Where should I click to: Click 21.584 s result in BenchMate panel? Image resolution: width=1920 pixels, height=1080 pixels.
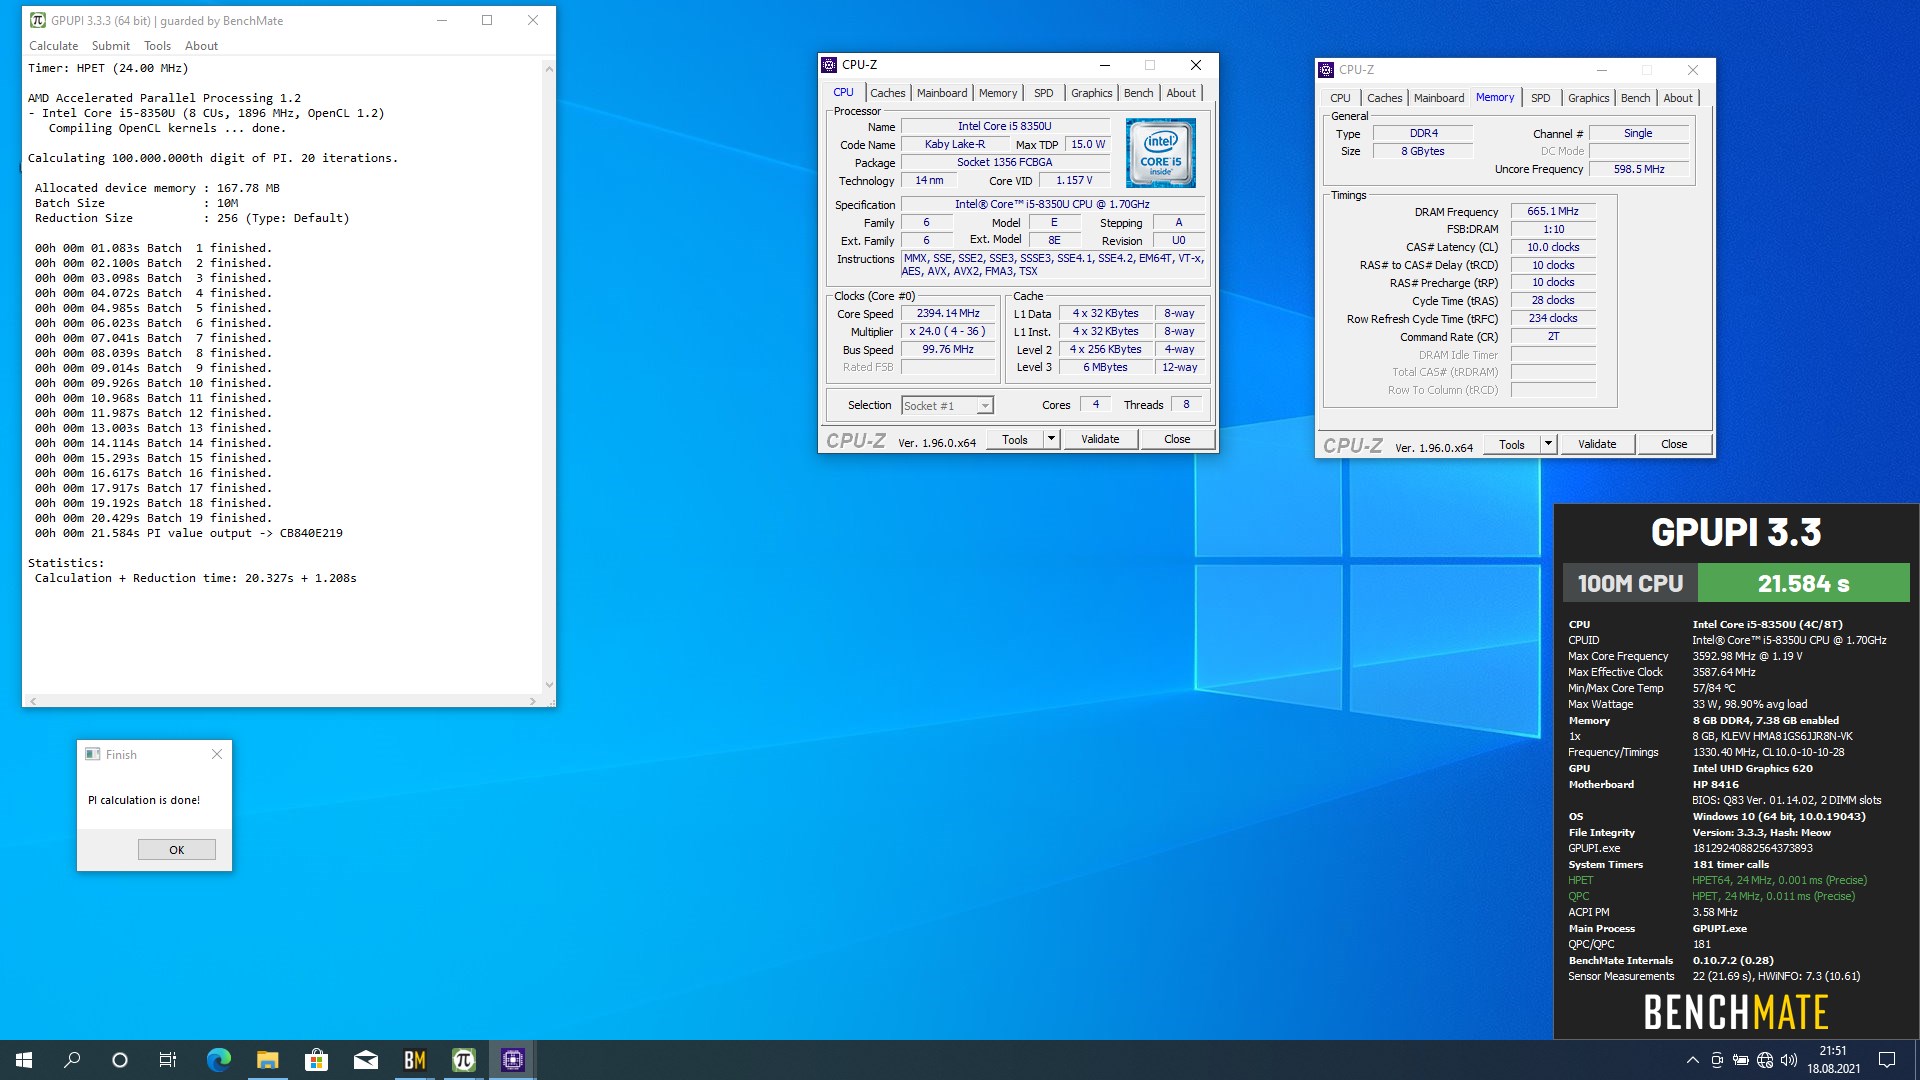1803,583
